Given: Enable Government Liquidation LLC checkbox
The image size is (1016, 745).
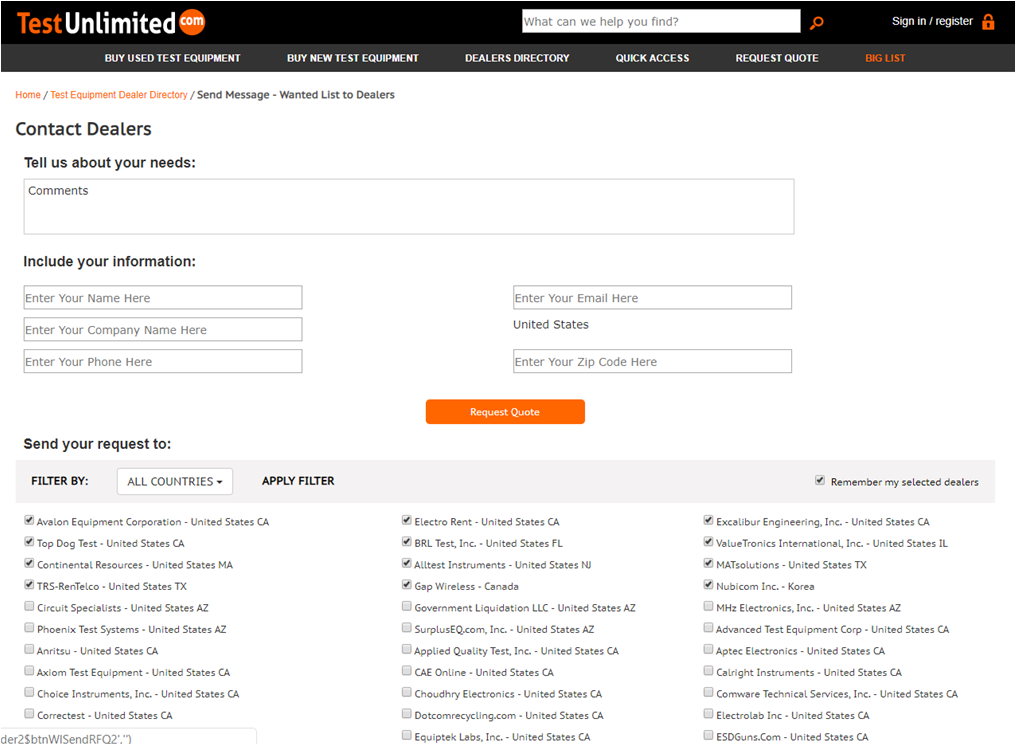Looking at the screenshot, I should tap(407, 607).
